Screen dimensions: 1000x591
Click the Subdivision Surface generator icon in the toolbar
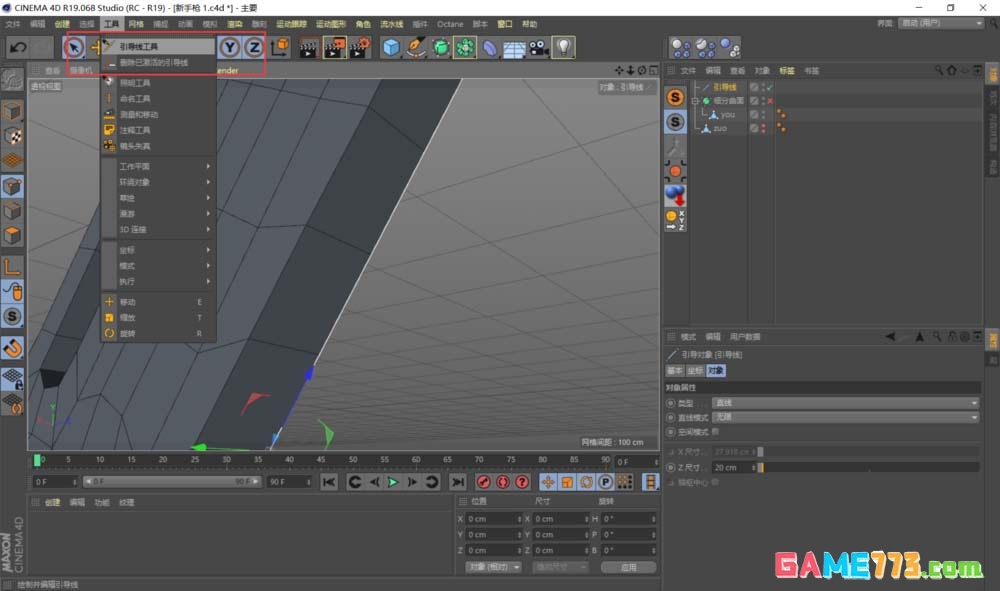(x=441, y=47)
